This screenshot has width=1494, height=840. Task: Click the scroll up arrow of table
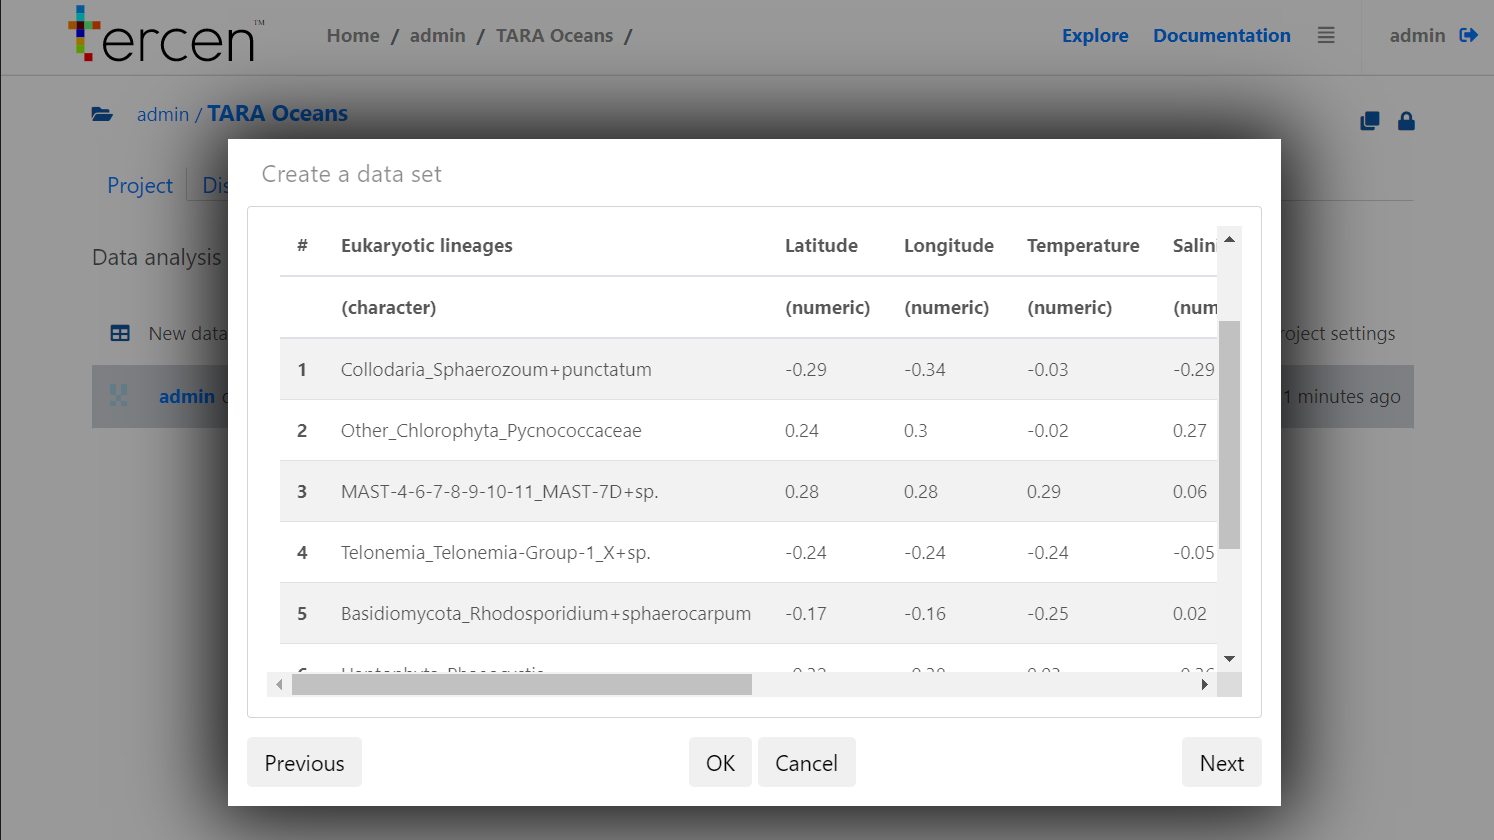pos(1229,239)
